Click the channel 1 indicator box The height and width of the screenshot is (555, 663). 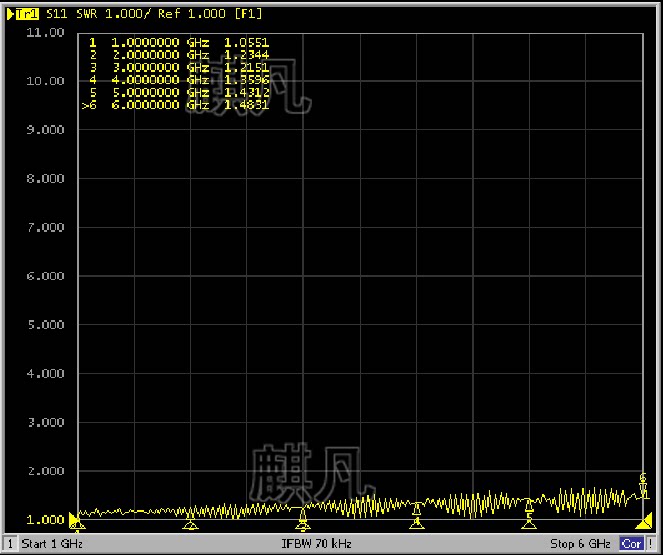pyautogui.click(x=11, y=544)
